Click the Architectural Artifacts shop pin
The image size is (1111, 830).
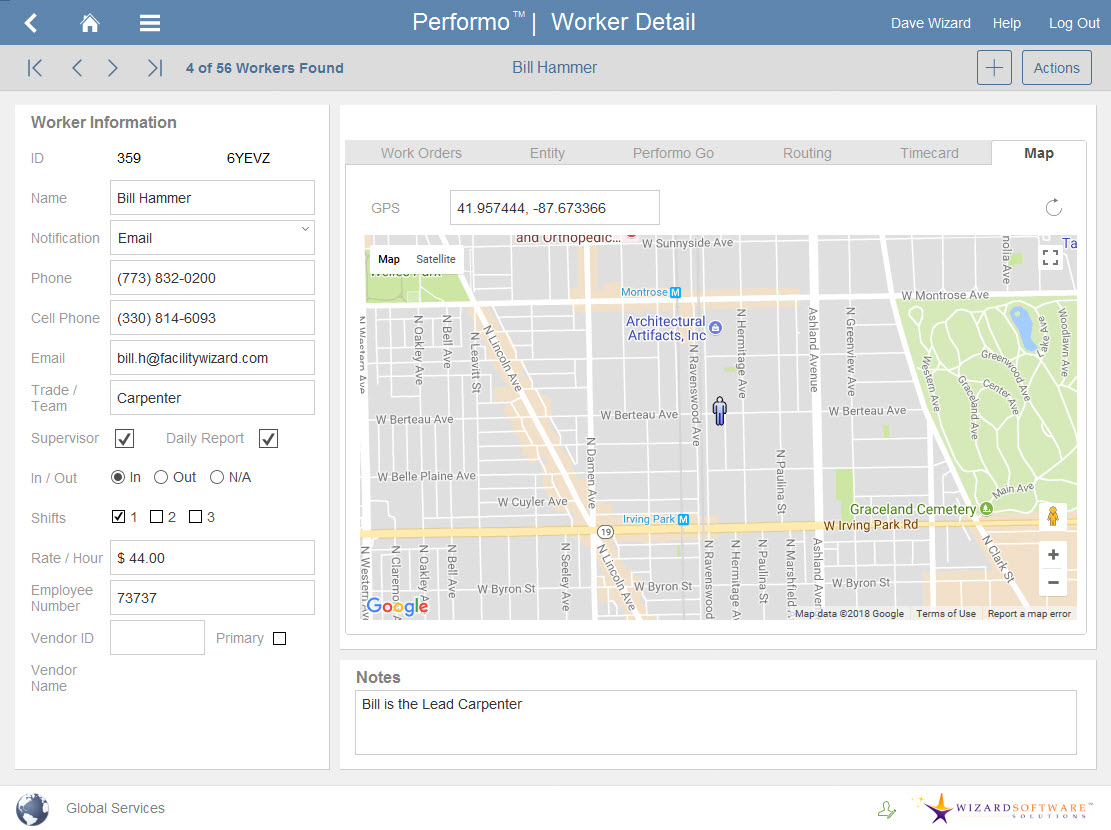pos(716,327)
